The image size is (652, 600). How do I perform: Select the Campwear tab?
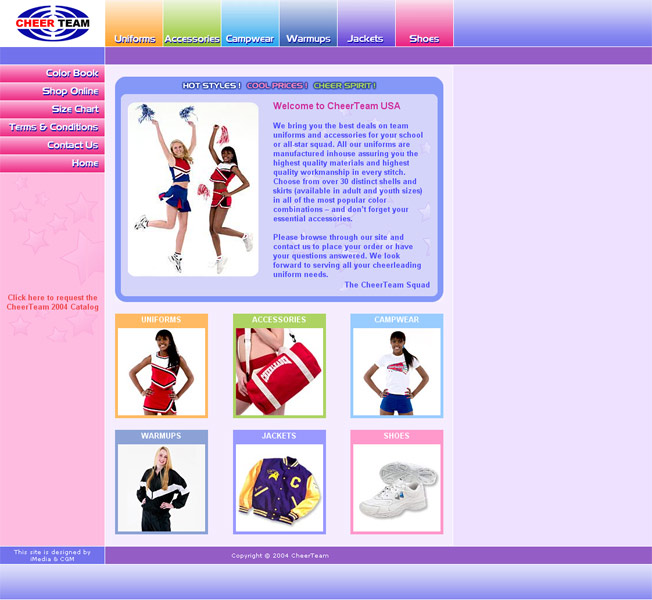[250, 38]
